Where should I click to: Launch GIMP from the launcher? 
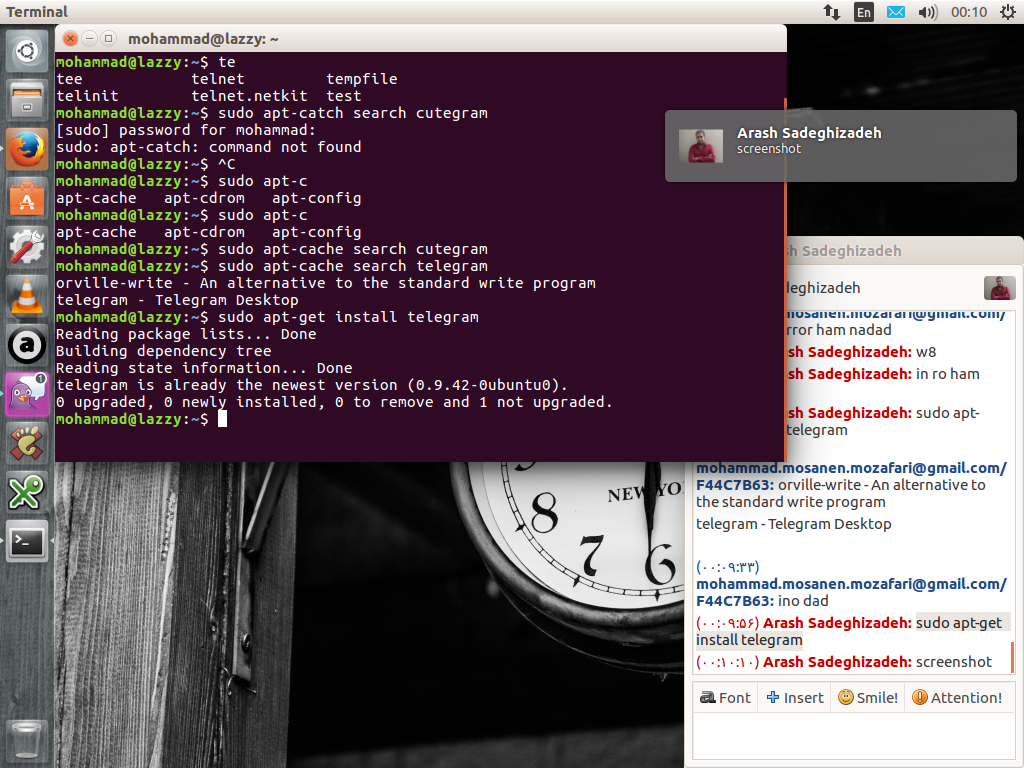[27, 443]
